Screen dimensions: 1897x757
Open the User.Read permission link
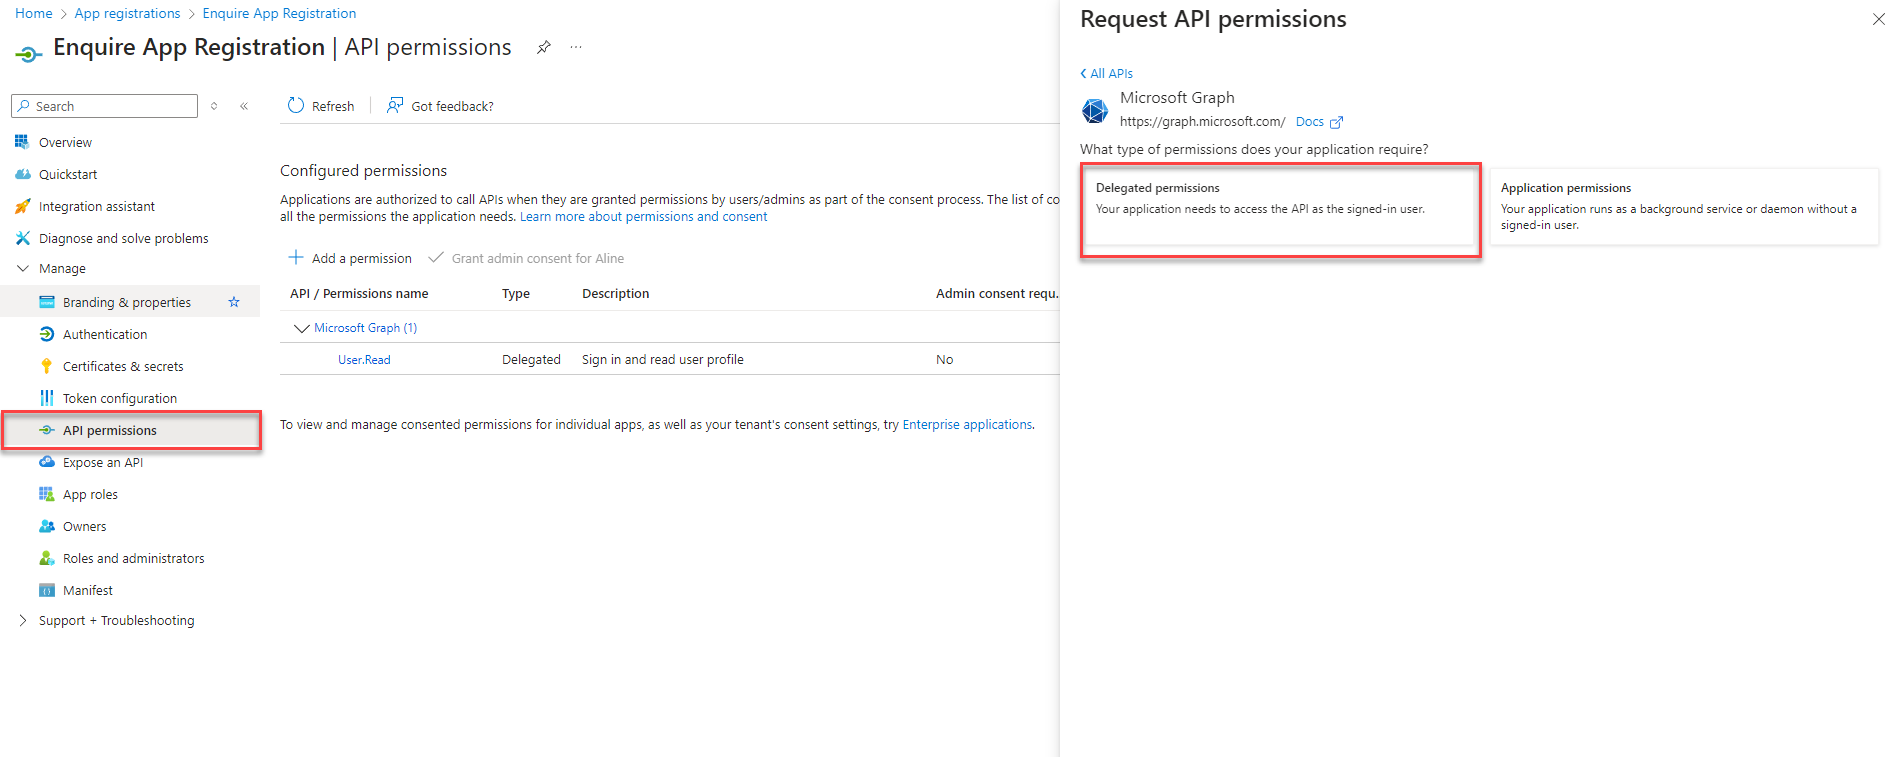point(364,359)
